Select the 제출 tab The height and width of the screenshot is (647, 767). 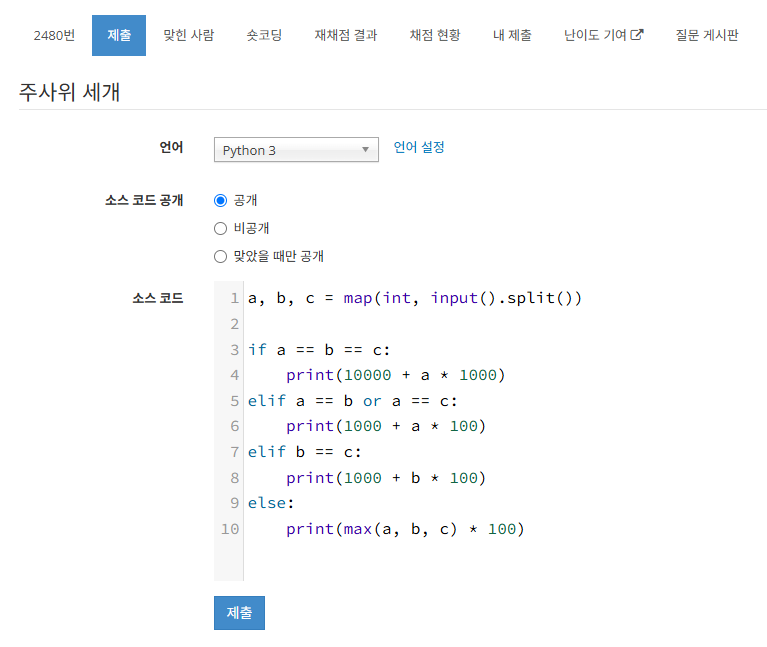coord(119,35)
